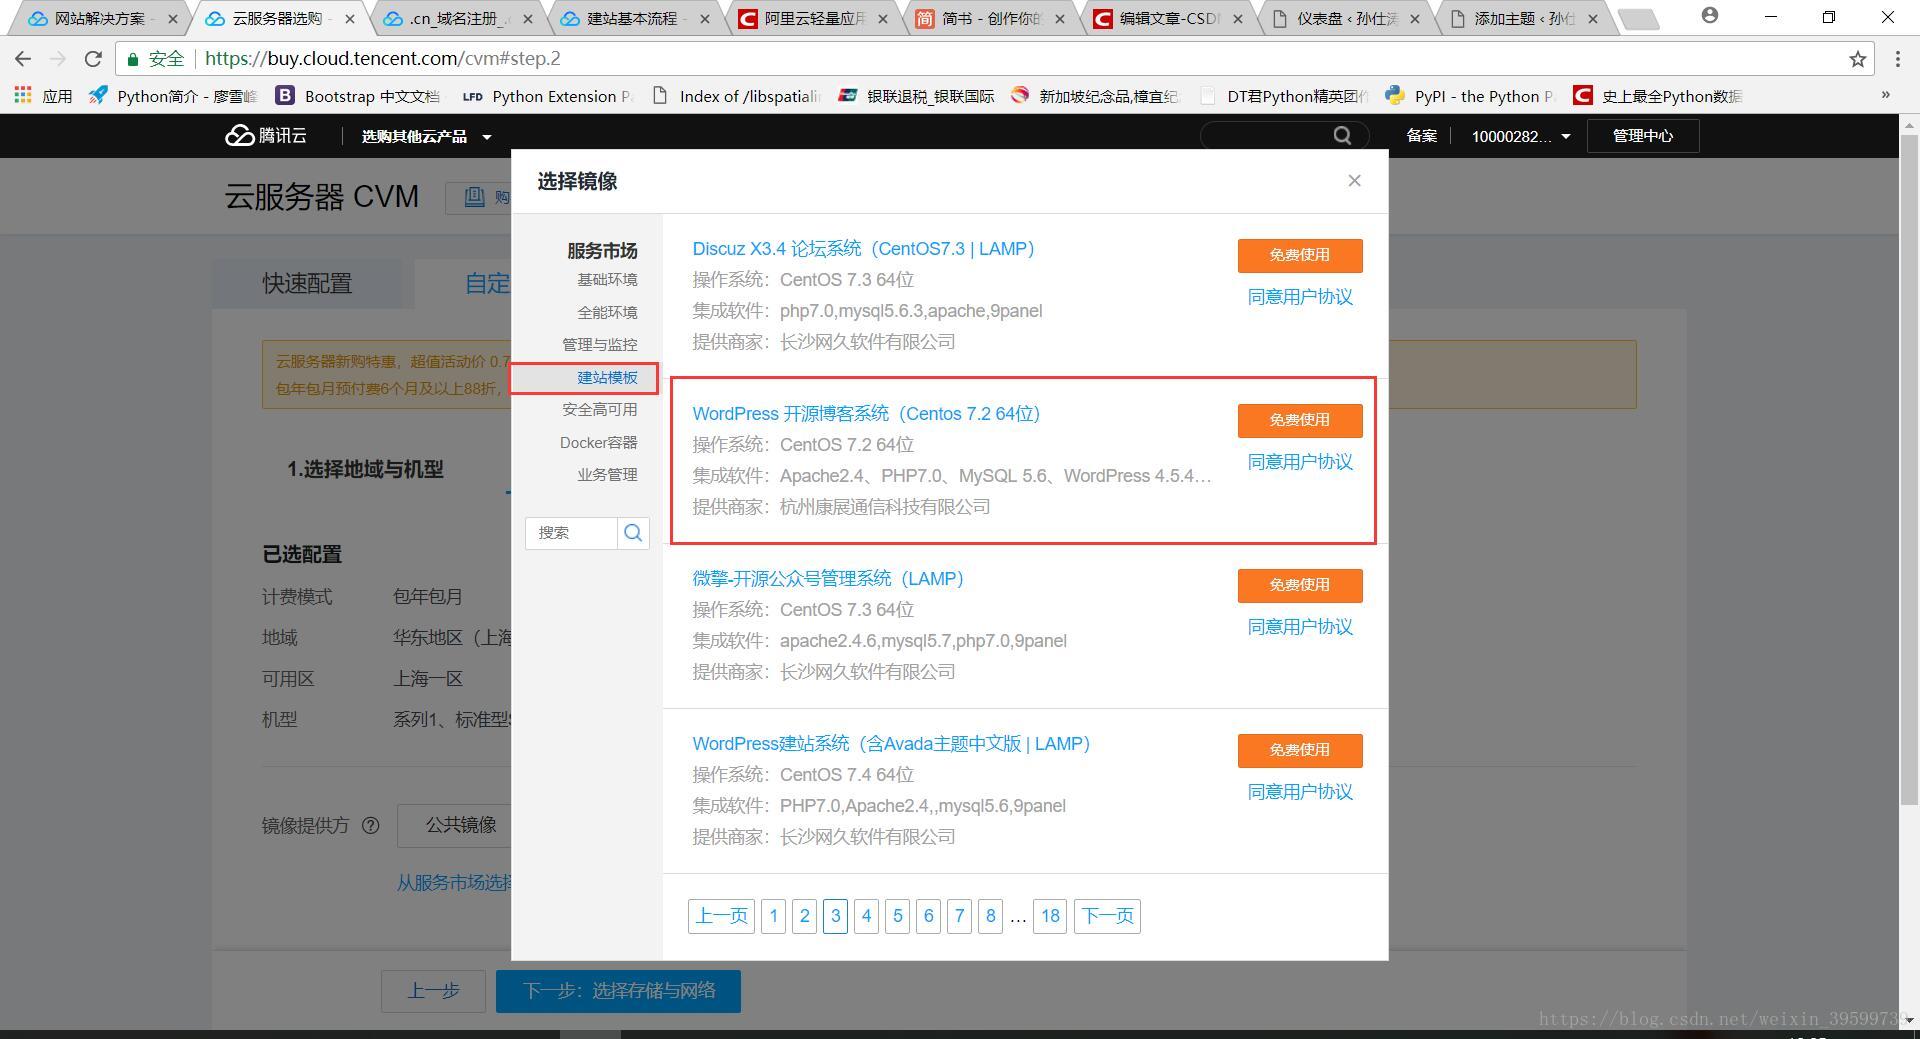1920x1039 pixels.
Task: Go to next page 下一页
Action: click(x=1107, y=916)
